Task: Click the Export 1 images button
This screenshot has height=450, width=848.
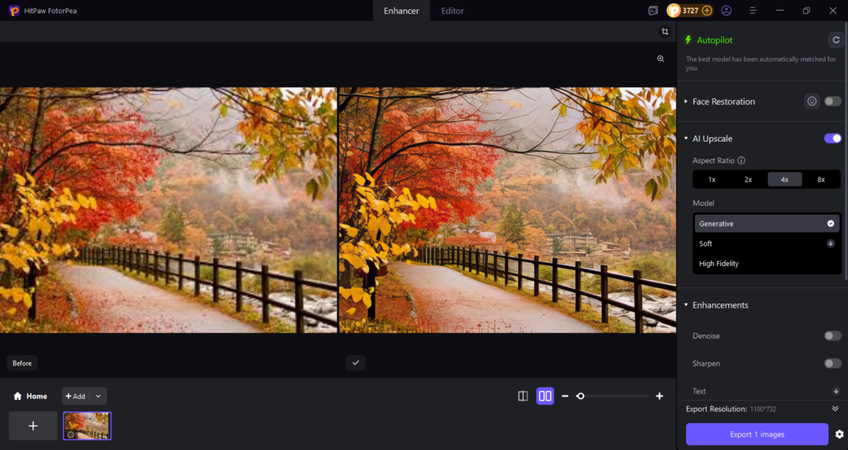Action: (757, 434)
